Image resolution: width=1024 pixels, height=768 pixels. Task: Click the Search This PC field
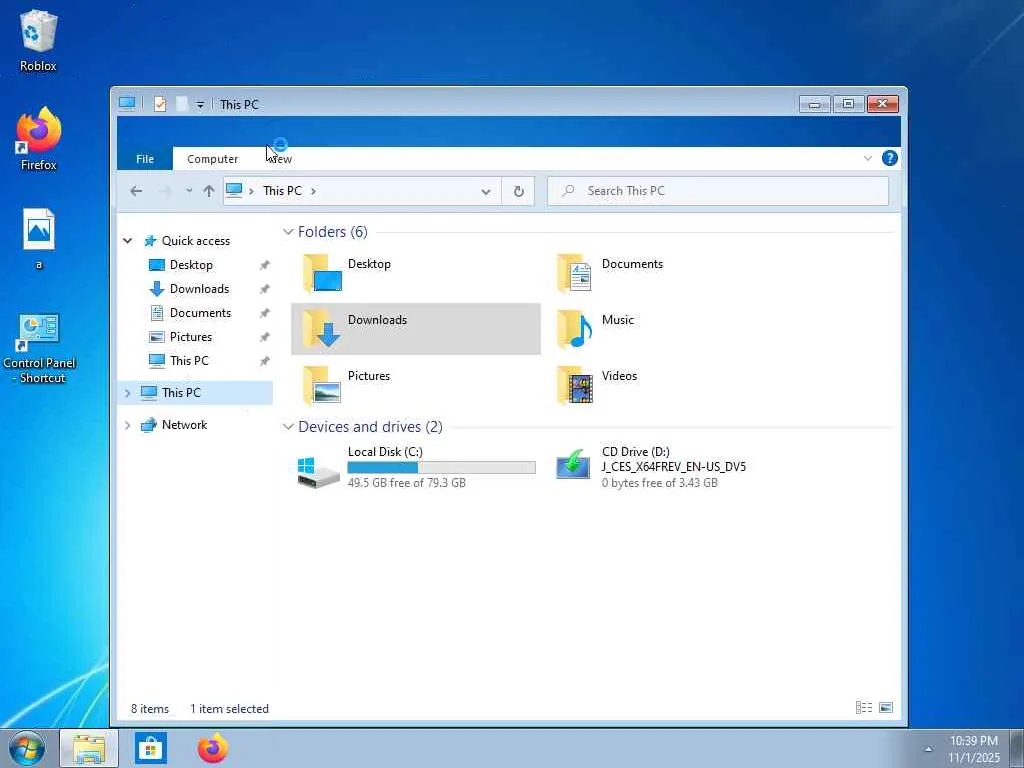(717, 191)
